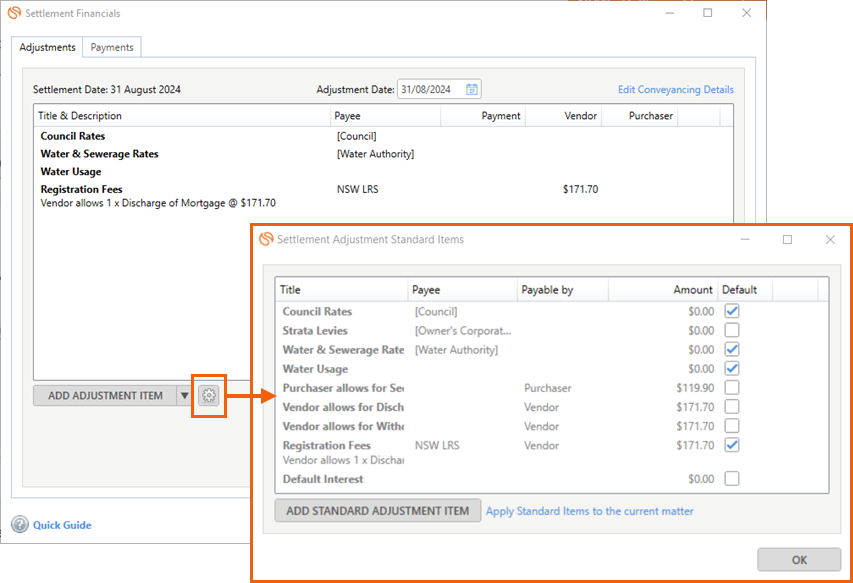Click the $171.70 Vendor amount for Registration Fees

(580, 189)
